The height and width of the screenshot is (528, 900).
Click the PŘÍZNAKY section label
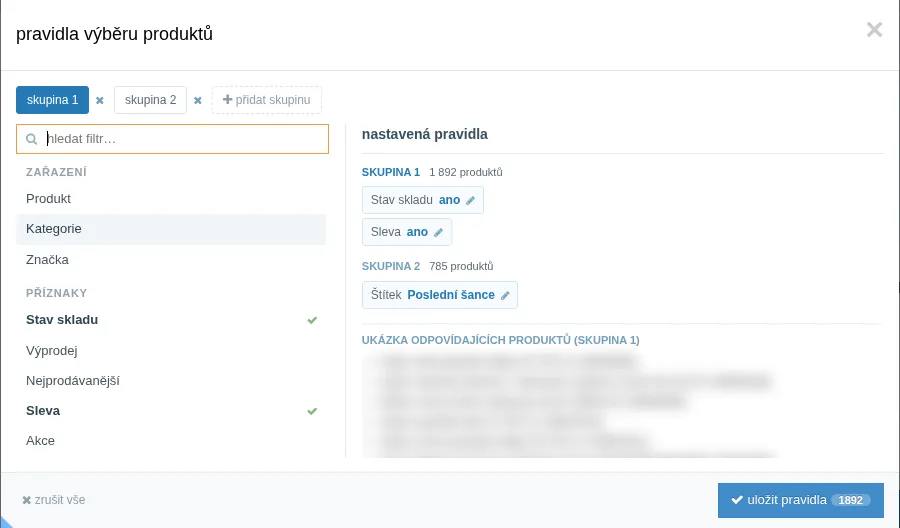point(57,293)
